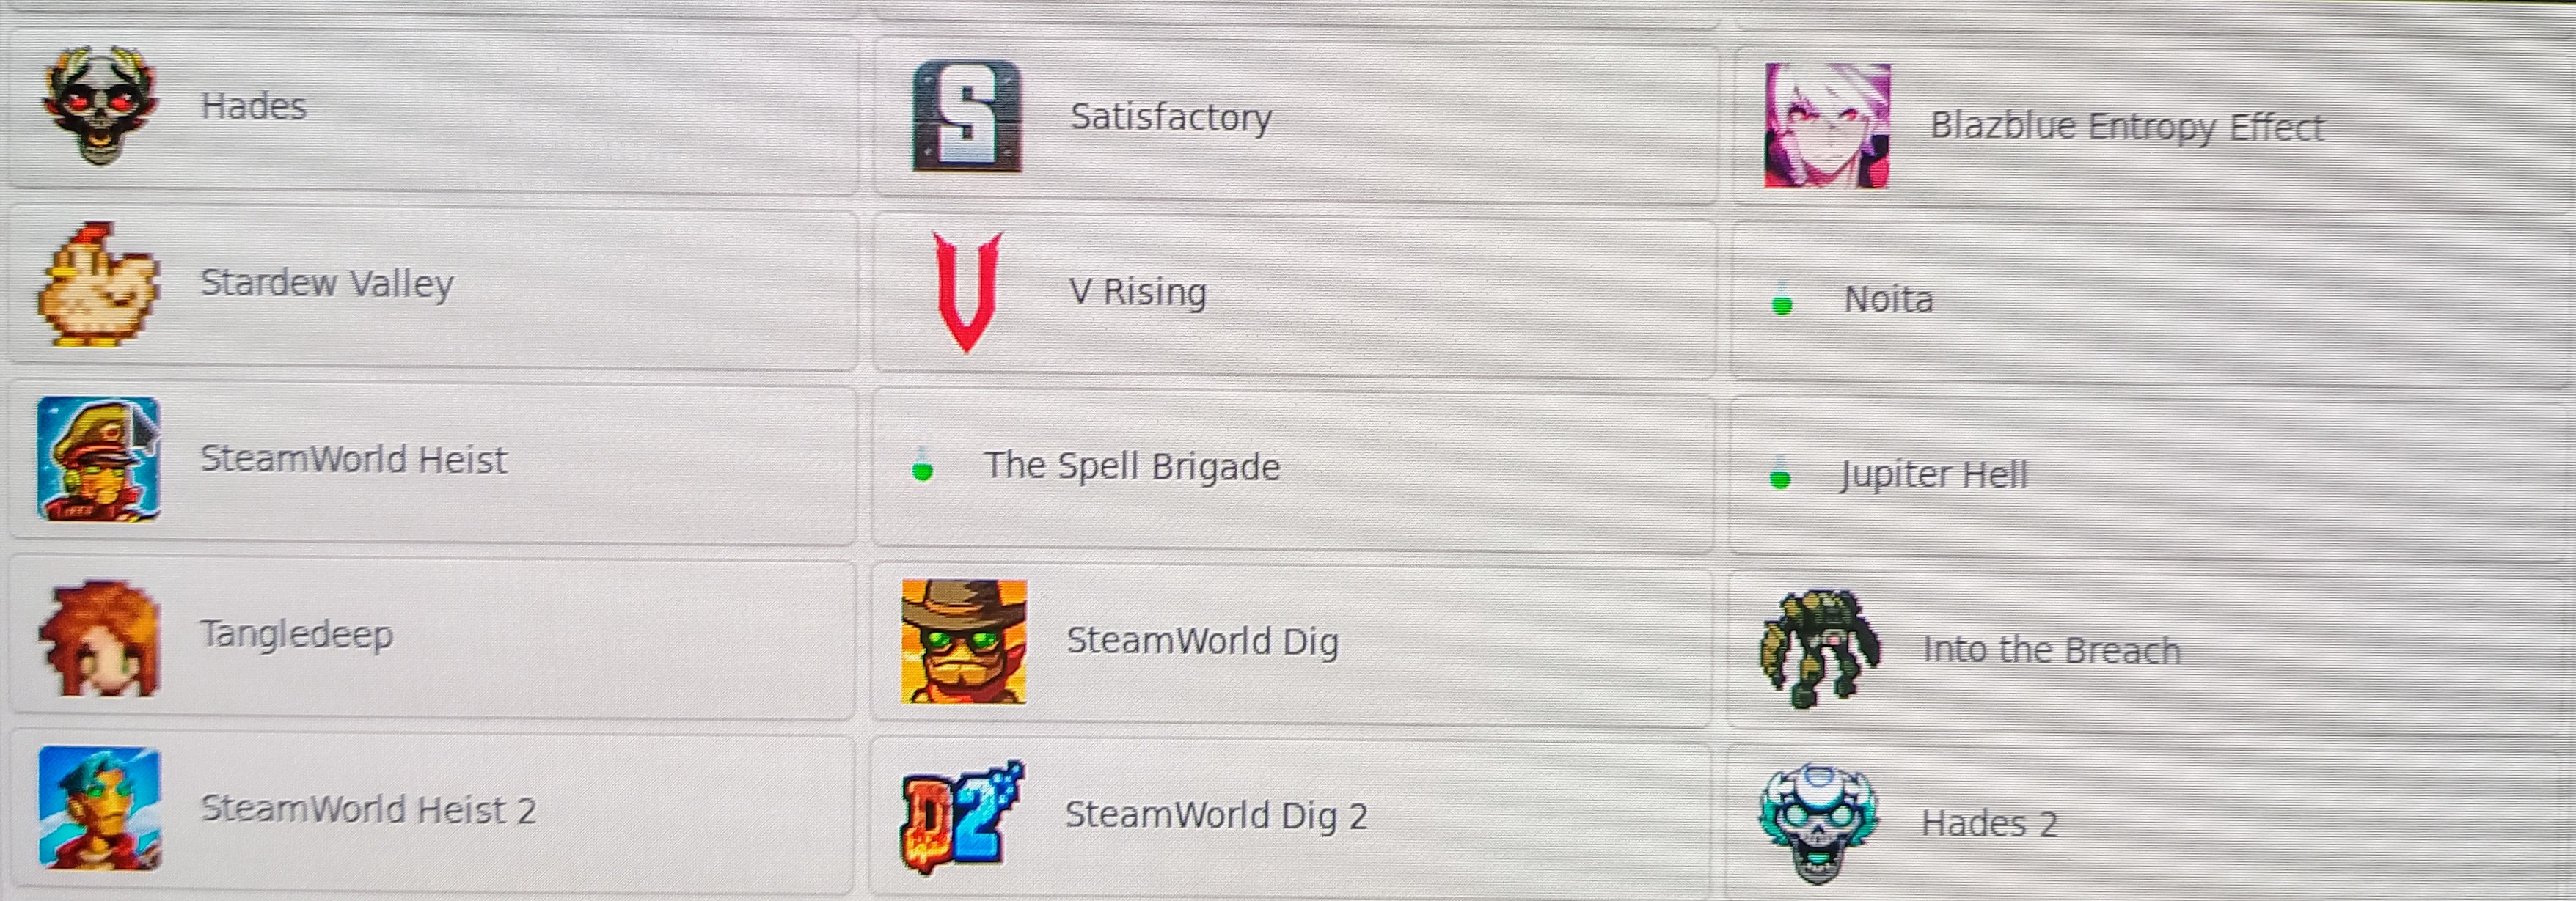Select the Blazblue Entropy Effect anime thumbnail
This screenshot has height=901, width=2576.
coord(1827,126)
